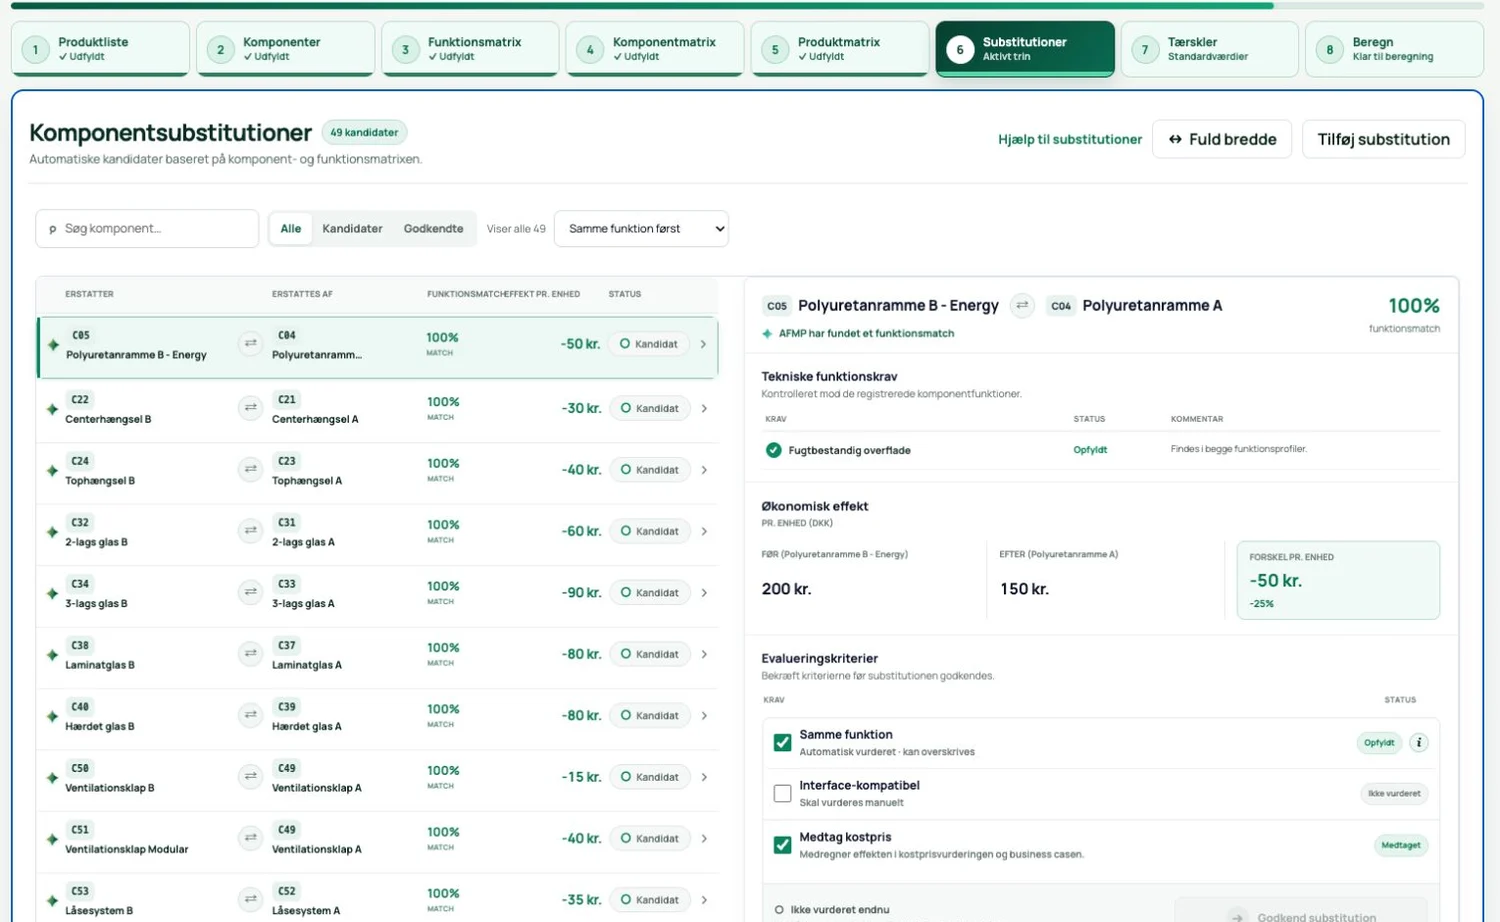Click Fuld bredde button
This screenshot has height=922, width=1500.
tap(1222, 139)
